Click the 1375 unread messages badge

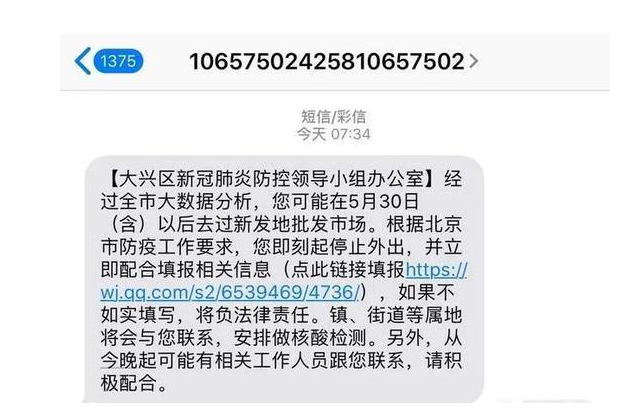point(118,61)
